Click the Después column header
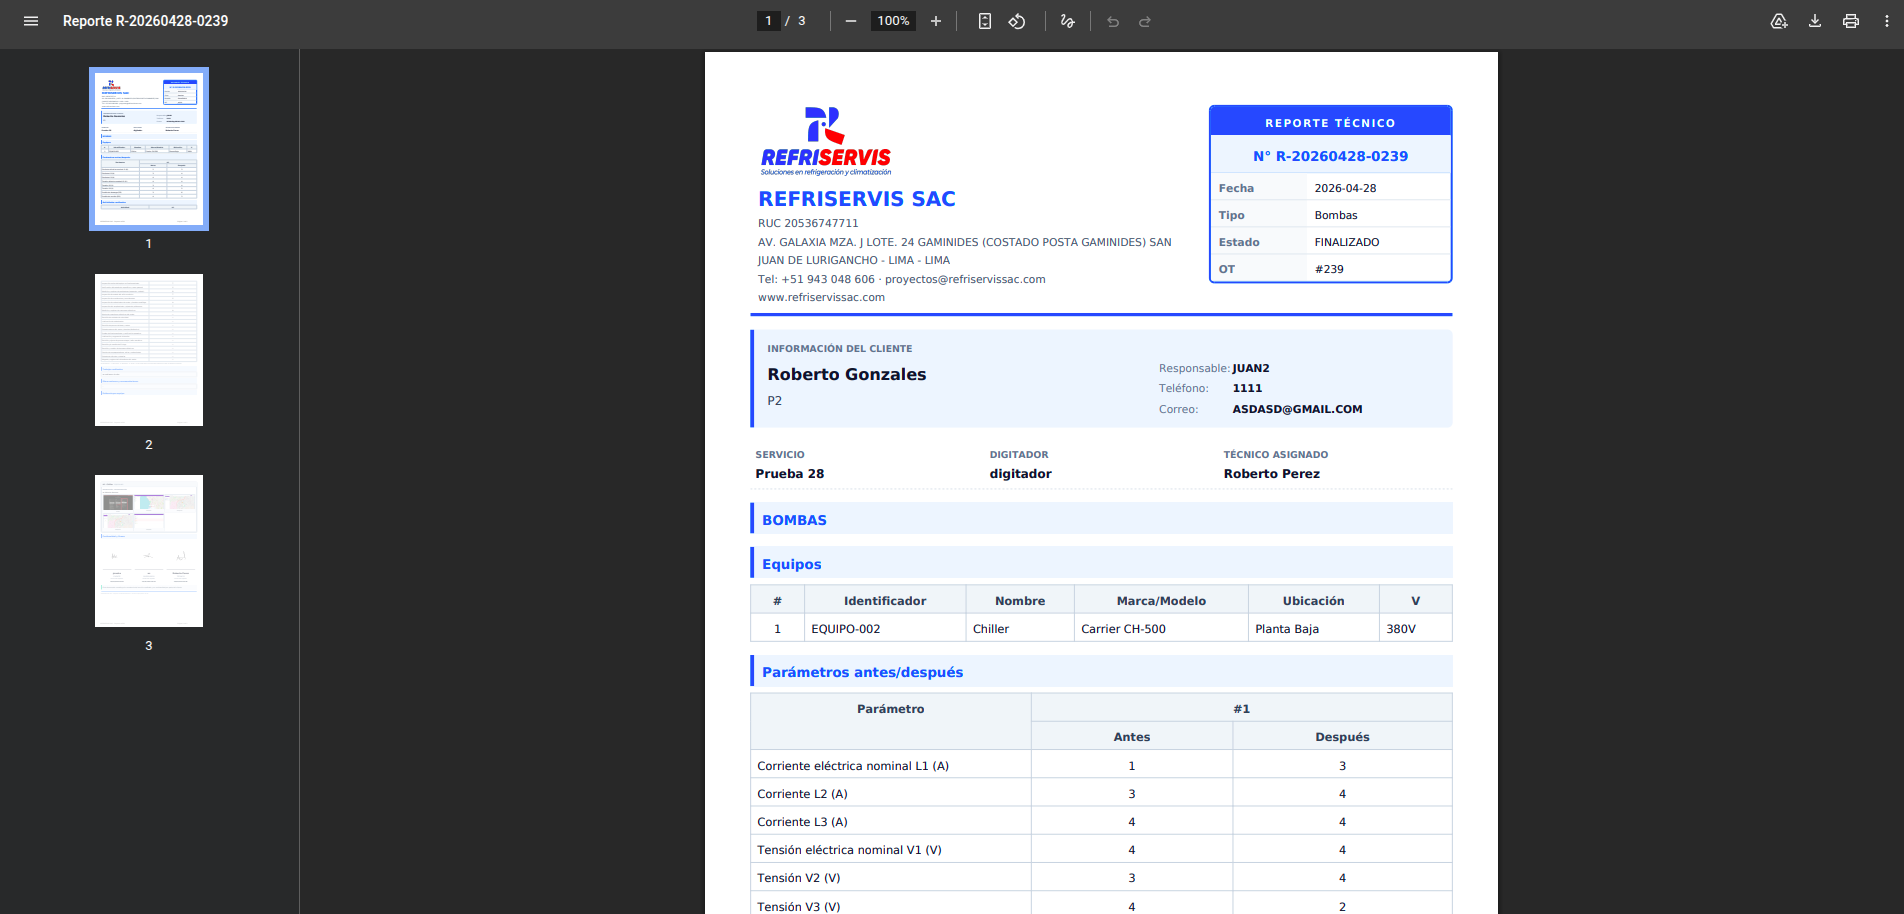Image resolution: width=1904 pixels, height=914 pixels. [x=1342, y=737]
